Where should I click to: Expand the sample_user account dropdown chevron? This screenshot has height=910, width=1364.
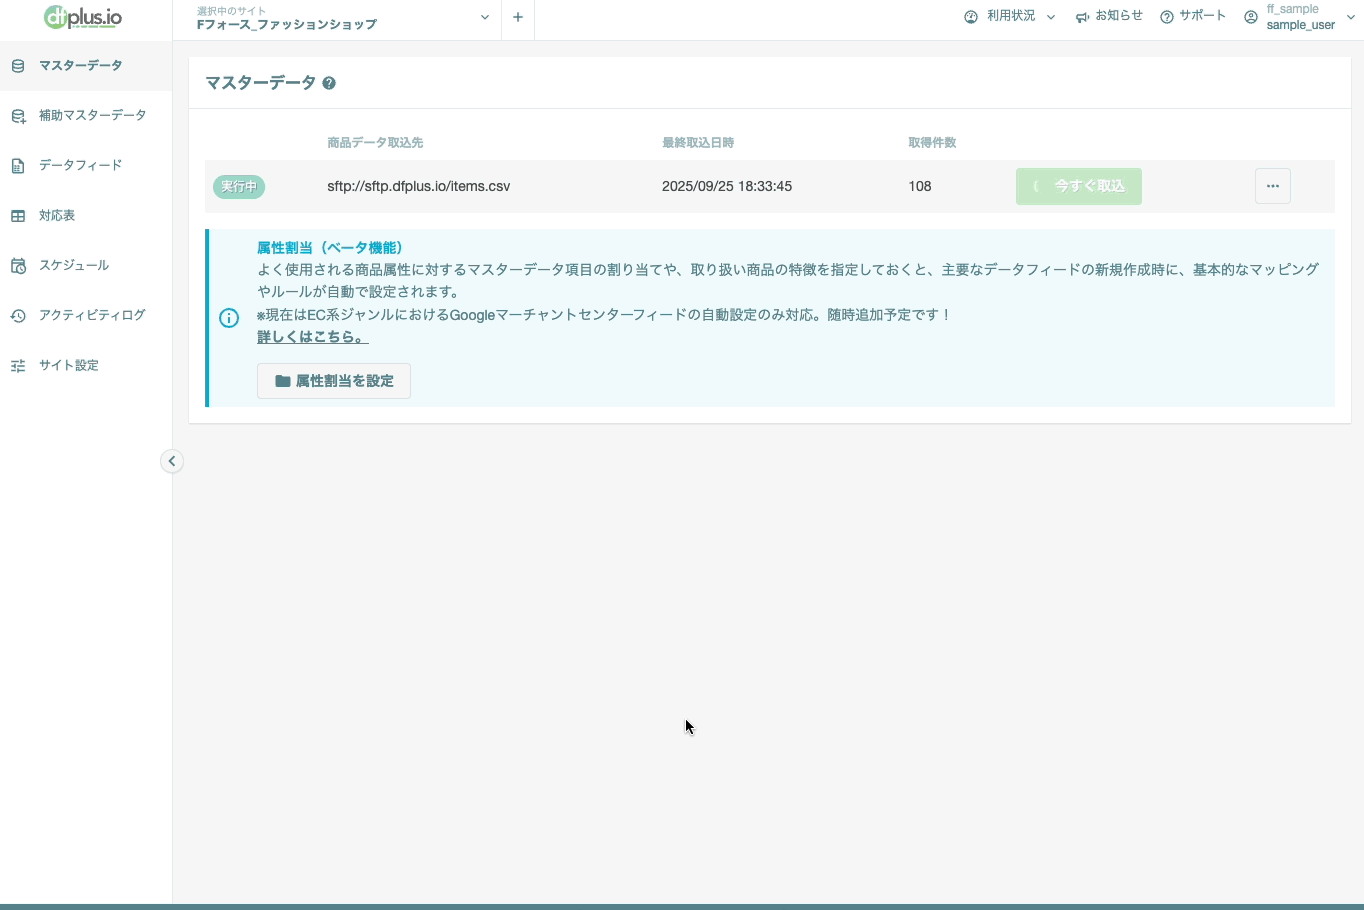pyautogui.click(x=1351, y=17)
